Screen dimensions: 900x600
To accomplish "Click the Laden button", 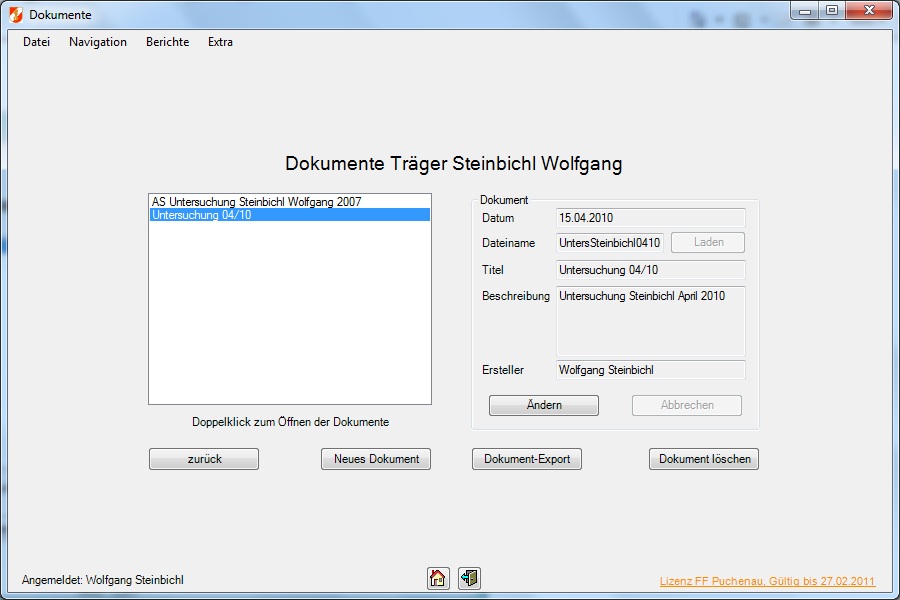I will point(708,242).
